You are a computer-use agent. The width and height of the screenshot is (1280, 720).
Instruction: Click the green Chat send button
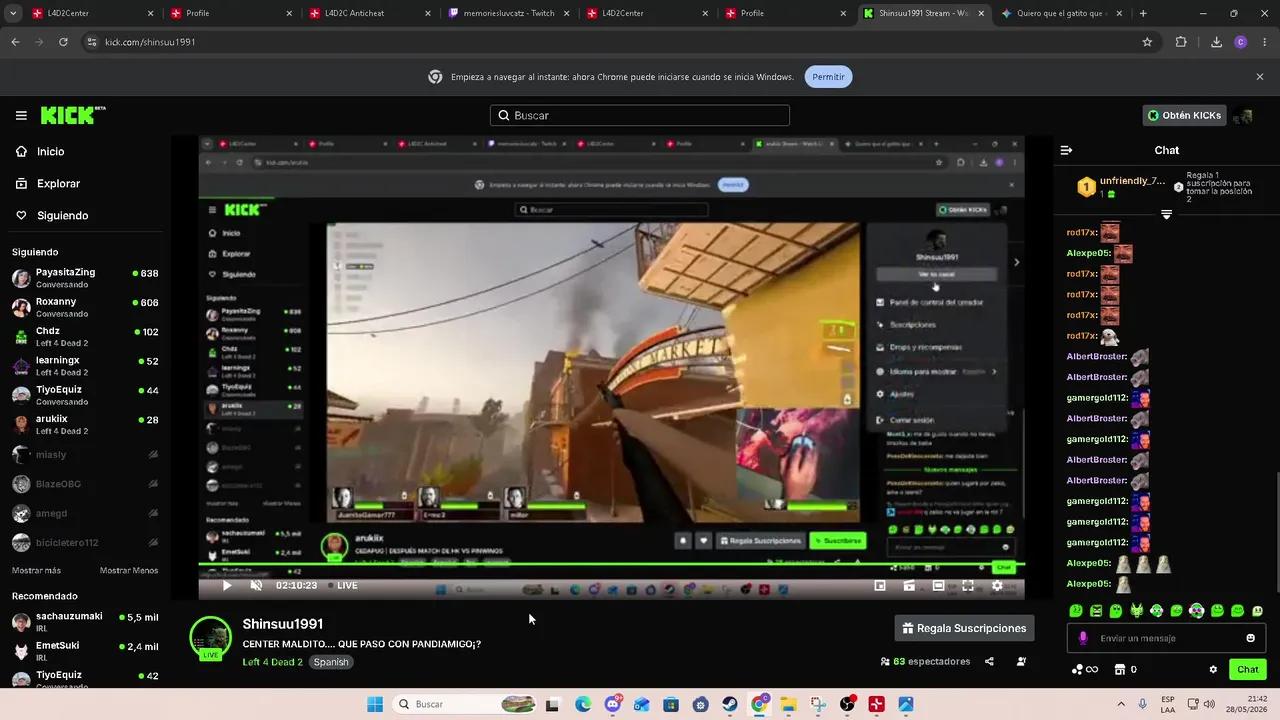pyautogui.click(x=1248, y=669)
